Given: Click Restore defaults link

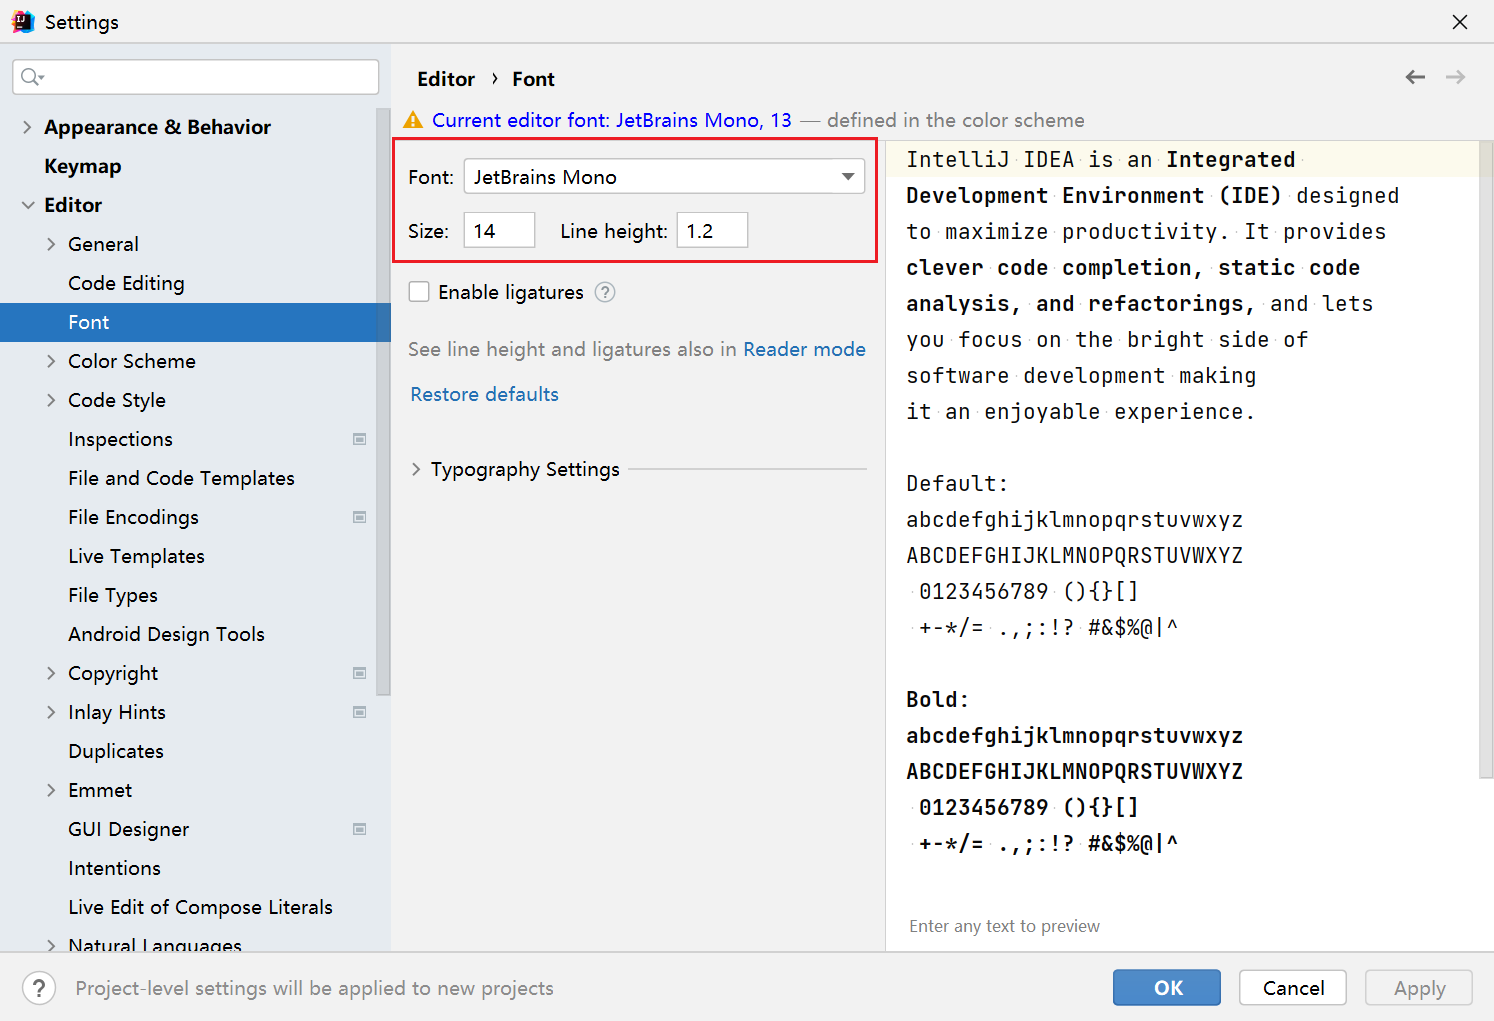Looking at the screenshot, I should (484, 394).
